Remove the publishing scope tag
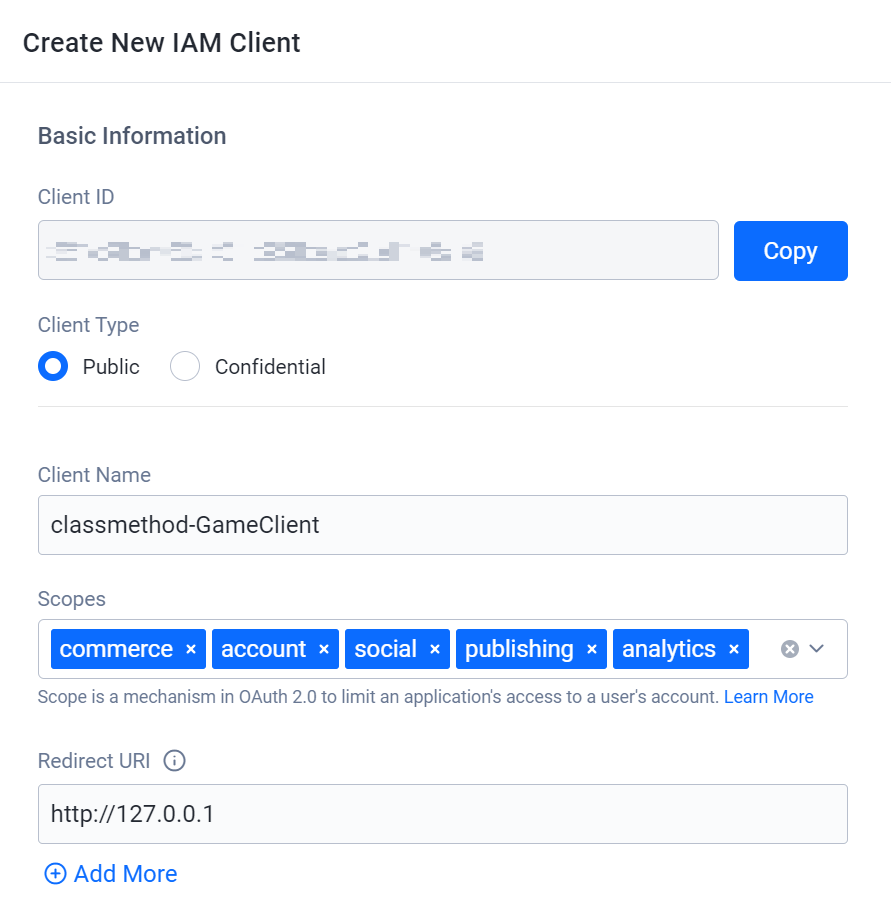 coord(592,650)
